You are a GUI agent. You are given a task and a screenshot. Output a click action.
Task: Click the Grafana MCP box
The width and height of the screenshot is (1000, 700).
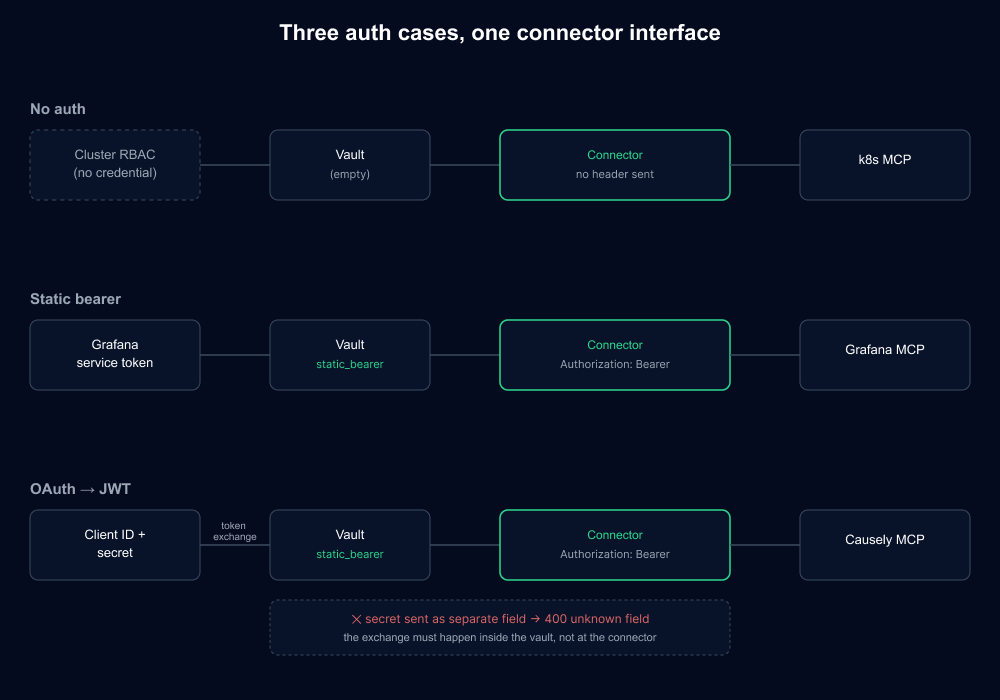point(885,355)
